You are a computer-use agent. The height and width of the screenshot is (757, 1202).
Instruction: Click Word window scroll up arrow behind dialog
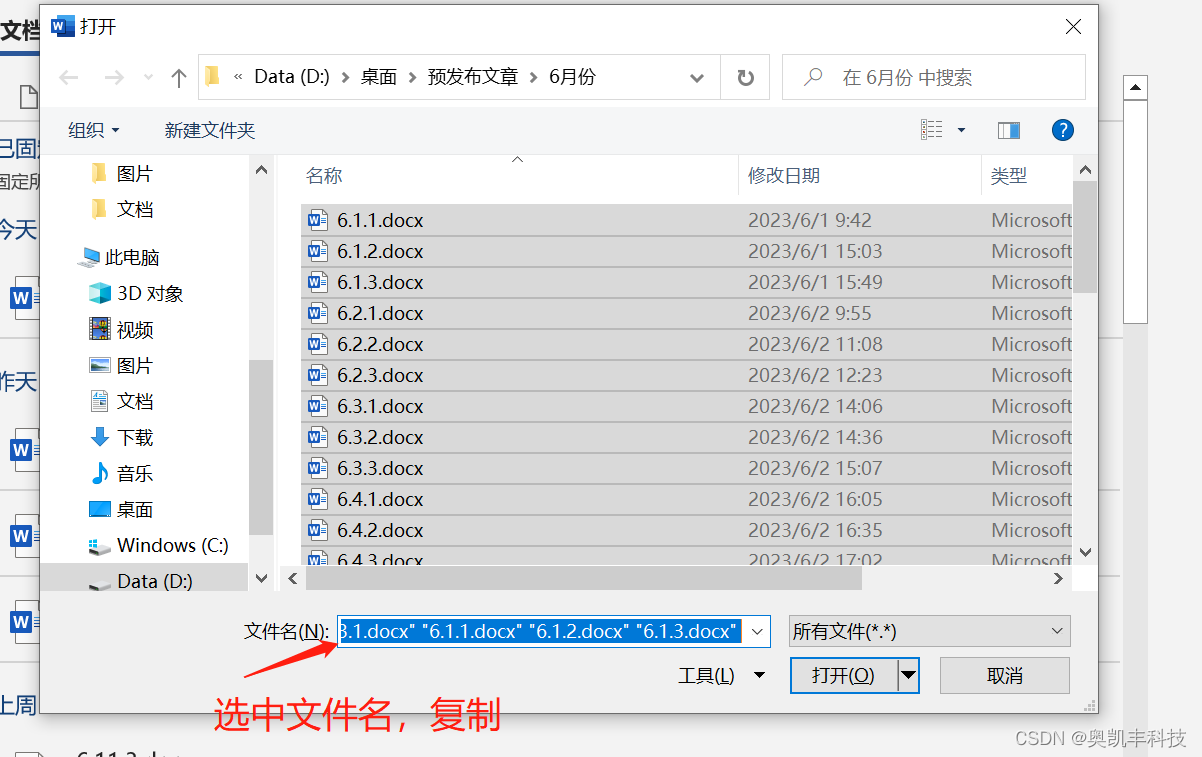[1135, 88]
